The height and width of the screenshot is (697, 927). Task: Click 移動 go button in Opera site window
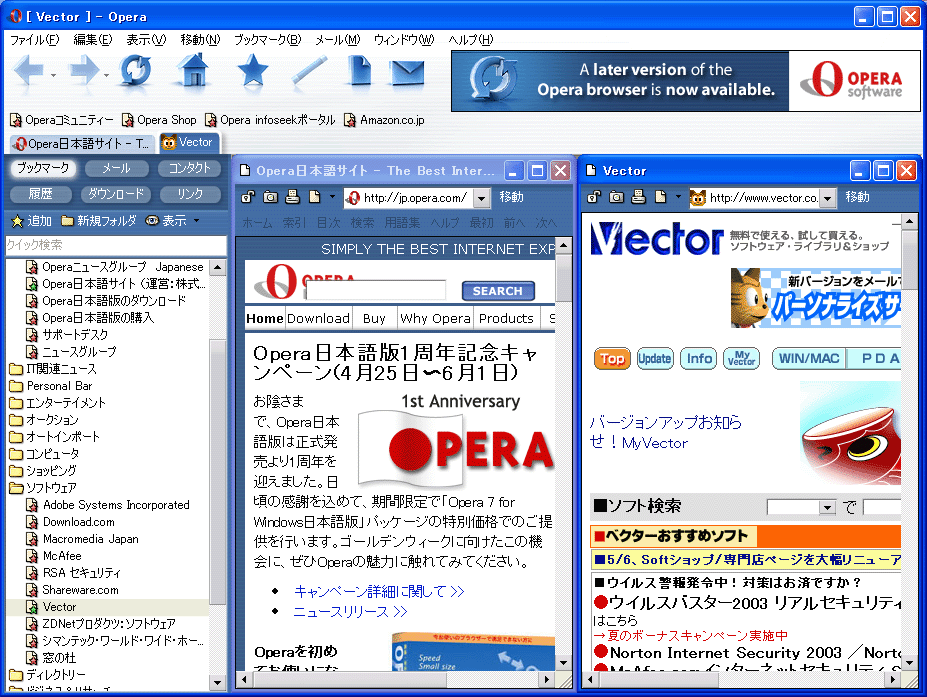click(511, 197)
